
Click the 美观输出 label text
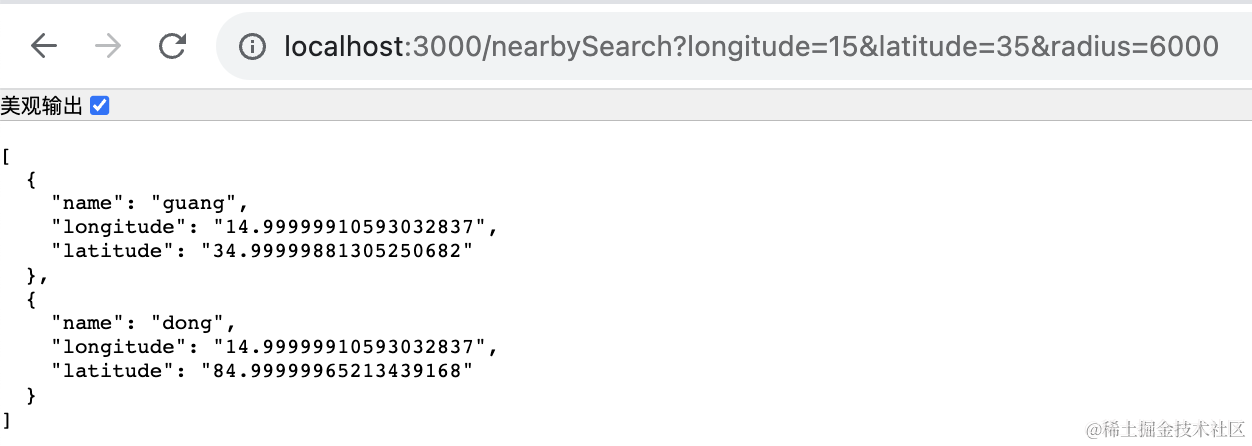click(x=42, y=105)
